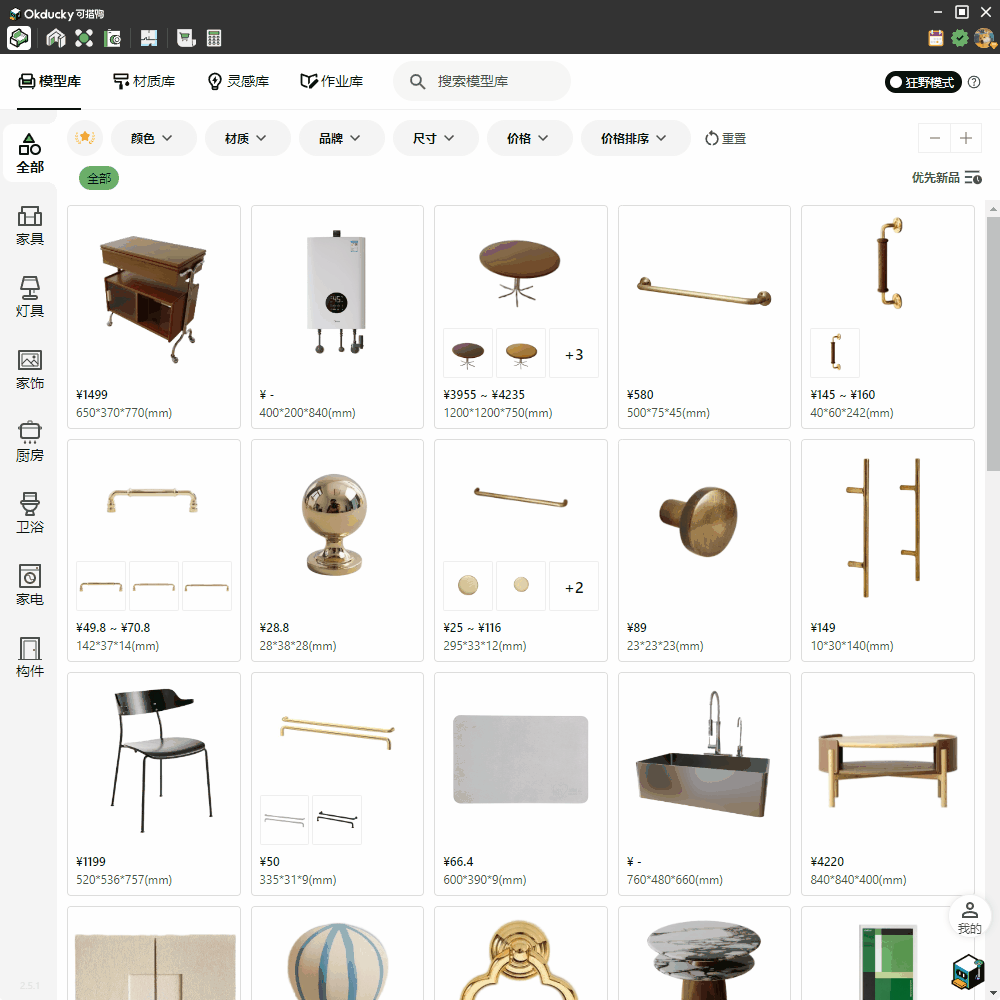Open the 灵感库 tab
Screen dimensions: 1000x1000
tap(237, 81)
